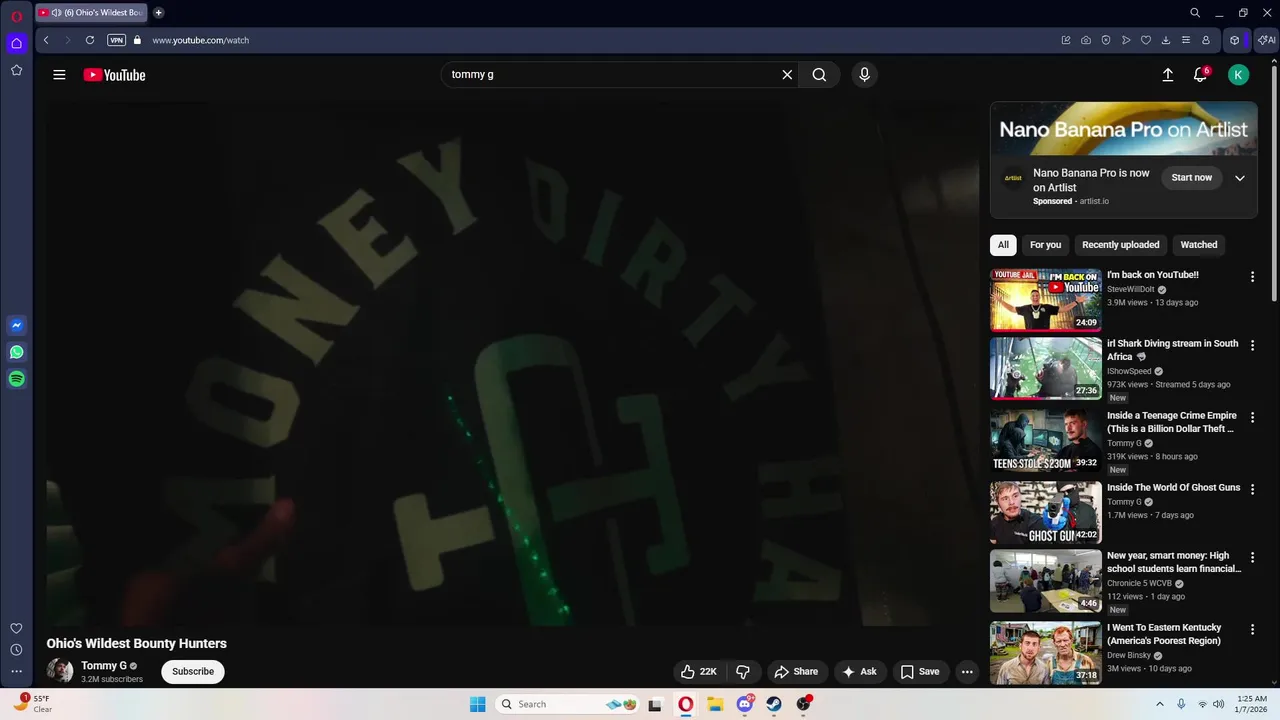Viewport: 1280px width, 720px height.
Task: Toggle the VPN badge
Action: click(116, 40)
